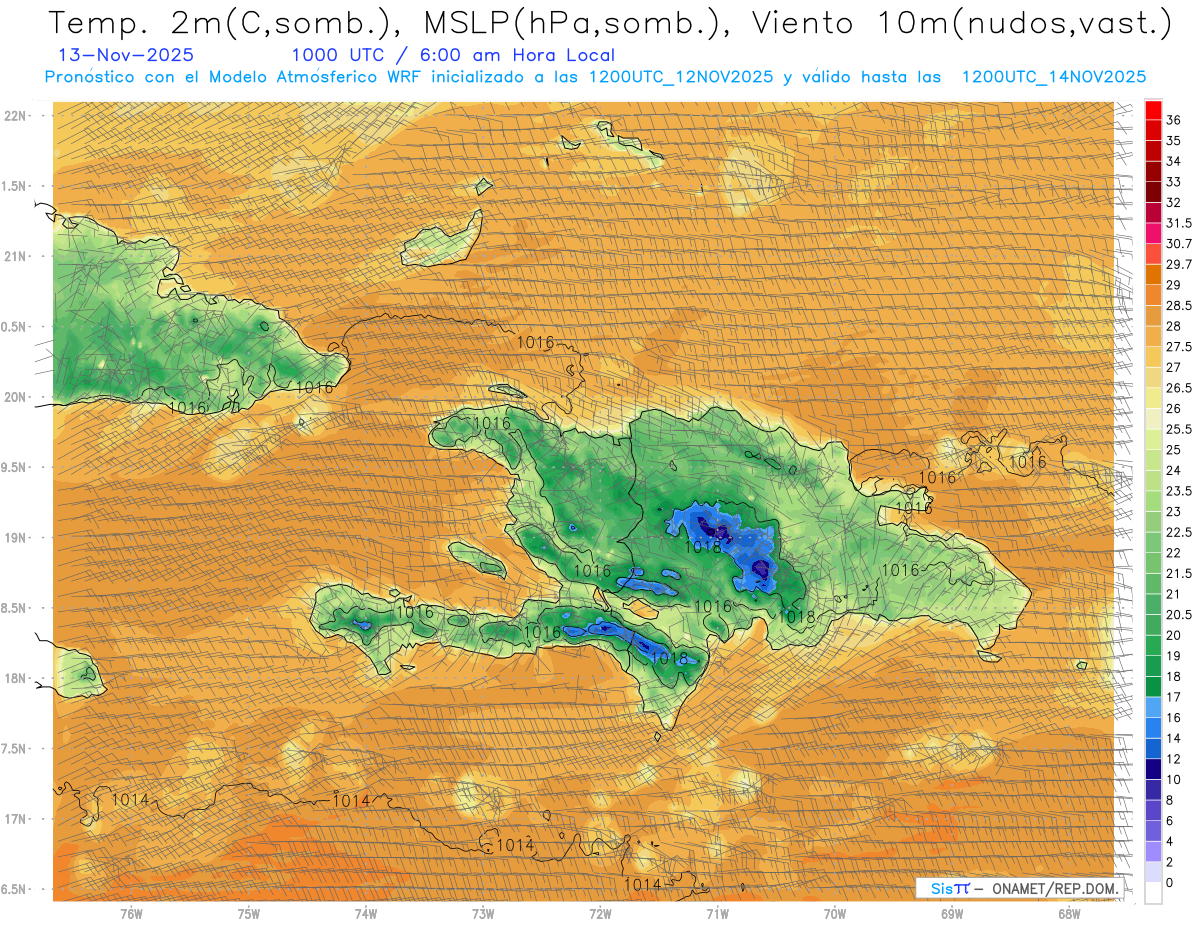
Task: Click the legend value 10
Action: [1174, 780]
